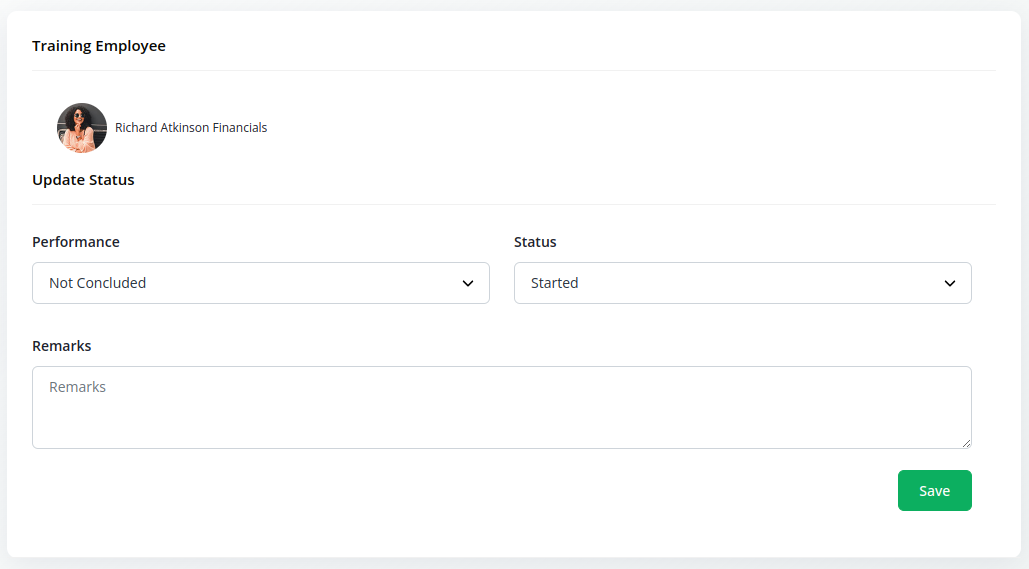Click the Status field label
Image resolution: width=1029 pixels, height=569 pixels.
[x=535, y=242]
